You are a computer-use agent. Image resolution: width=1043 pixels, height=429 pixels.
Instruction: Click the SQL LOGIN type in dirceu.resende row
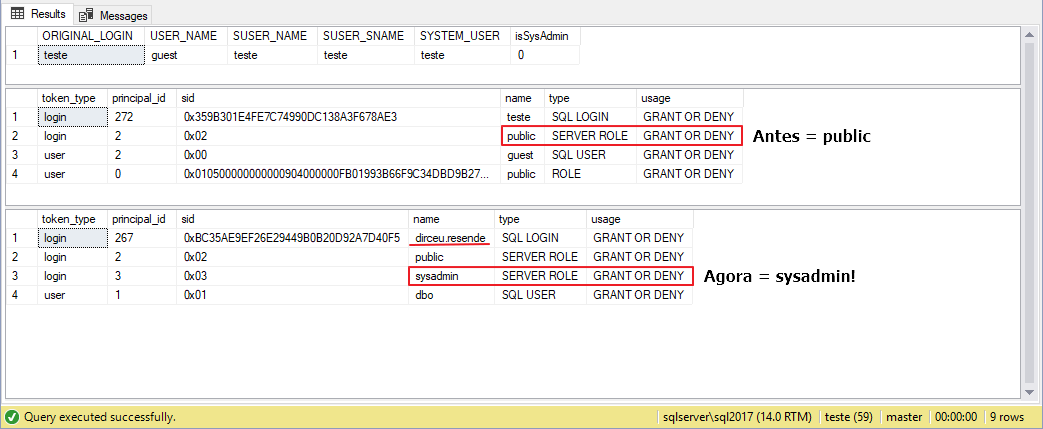tap(541, 237)
